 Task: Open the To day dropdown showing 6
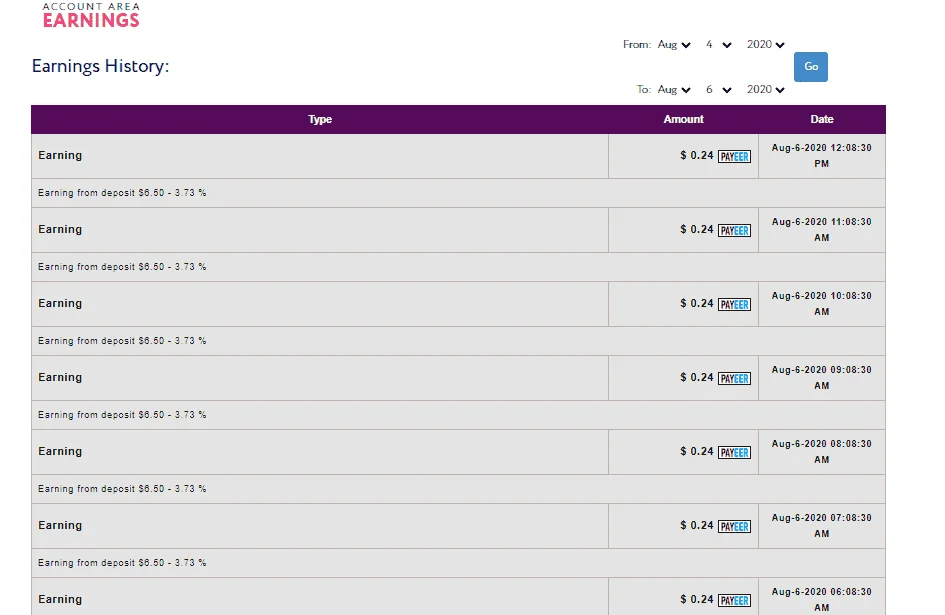coord(718,90)
